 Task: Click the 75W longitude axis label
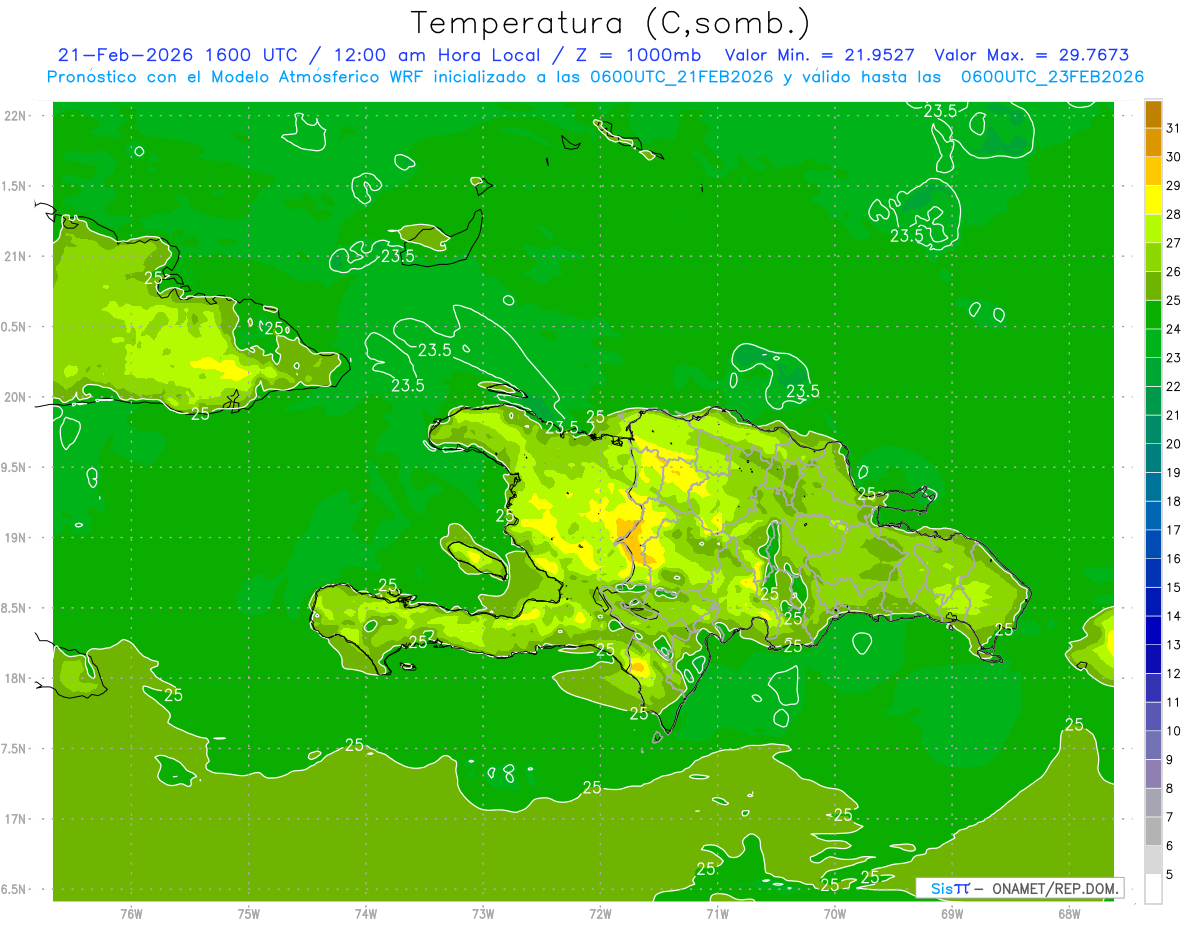point(249,913)
